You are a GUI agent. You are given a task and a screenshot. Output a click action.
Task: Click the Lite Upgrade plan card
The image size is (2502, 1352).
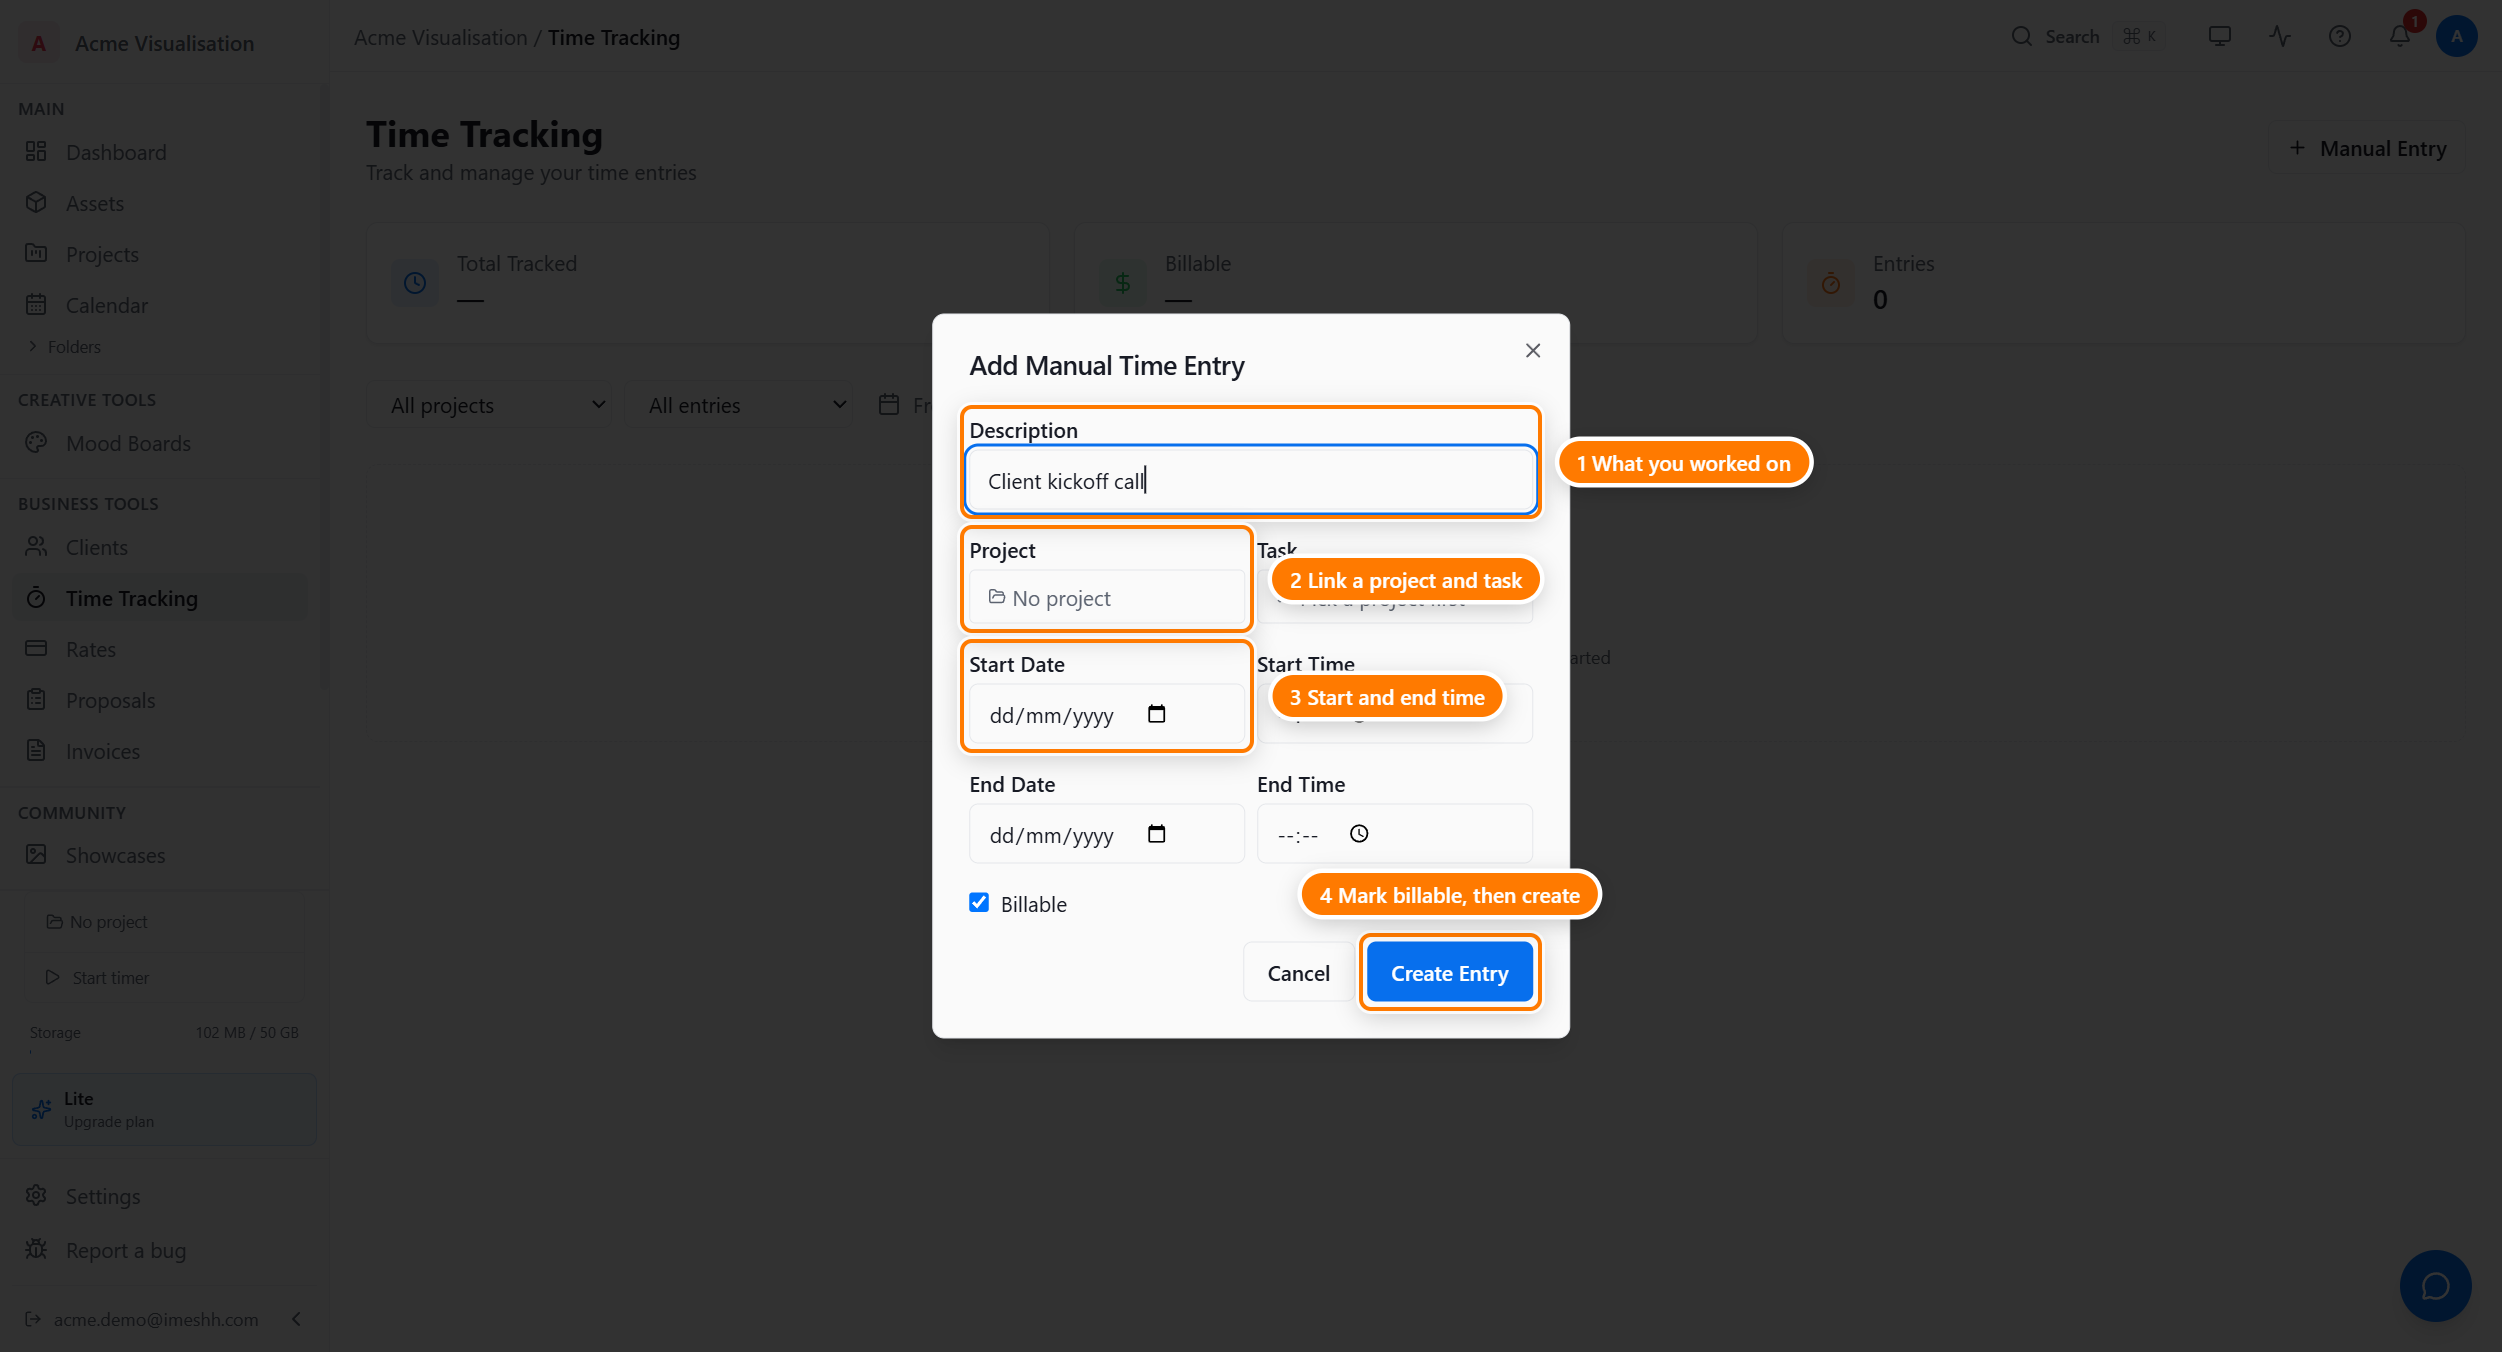(x=164, y=1109)
